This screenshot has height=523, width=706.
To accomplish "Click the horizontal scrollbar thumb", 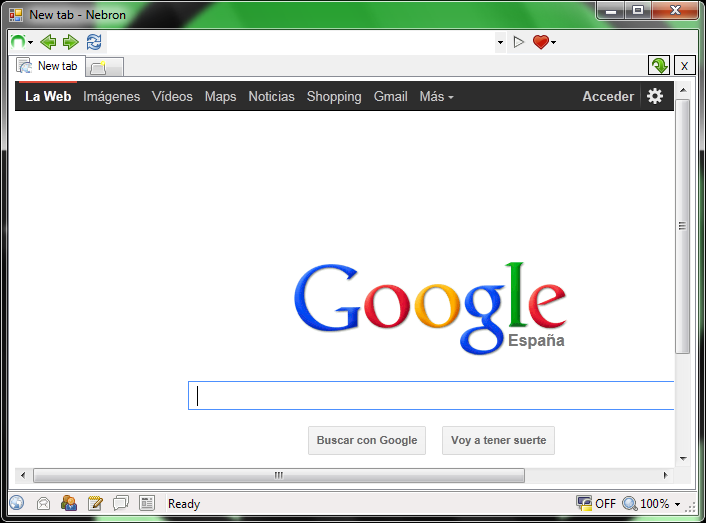I will click(x=279, y=475).
